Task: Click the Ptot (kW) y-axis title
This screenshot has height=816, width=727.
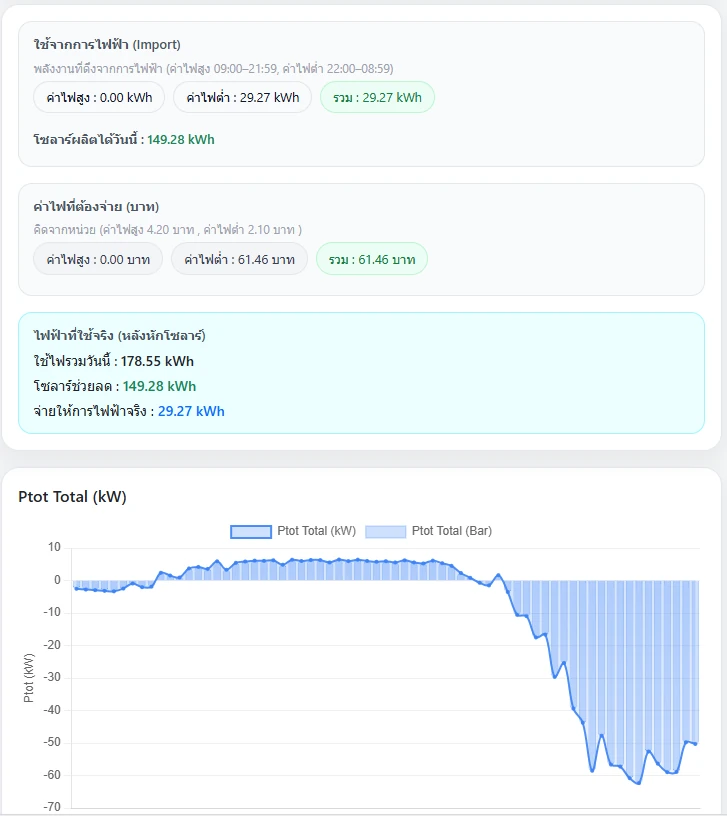Action: coord(29,677)
